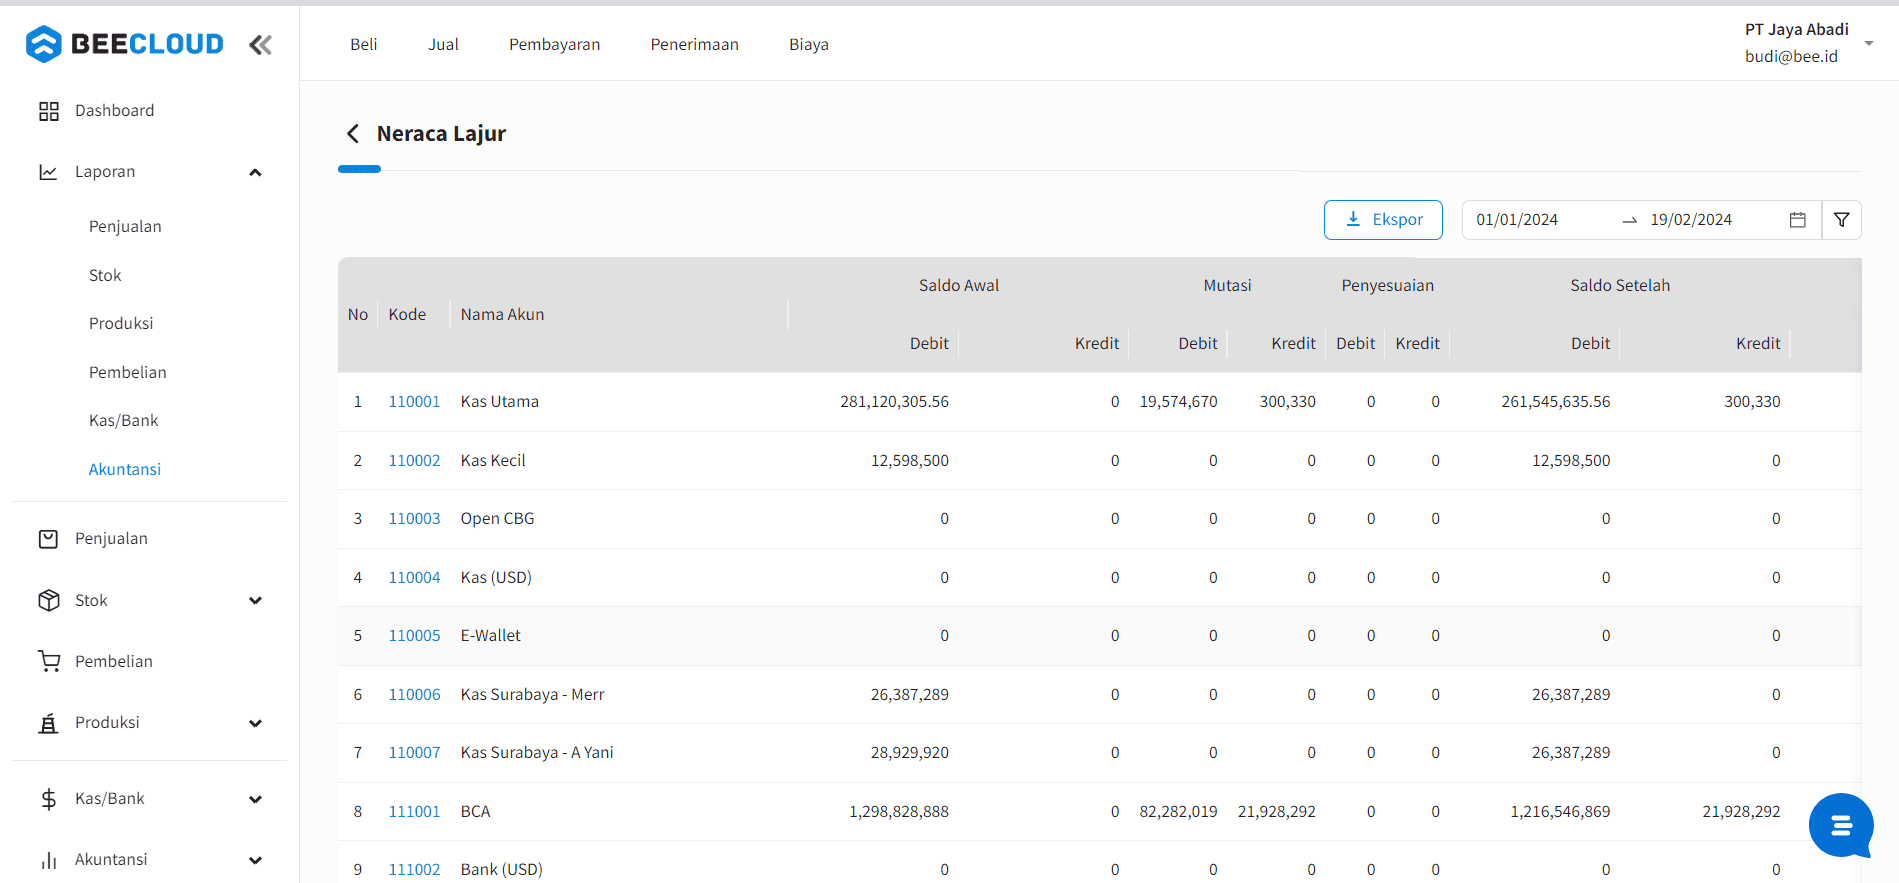Viewport: 1899px width, 883px height.
Task: Open the Penjualan main sidebar item
Action: [111, 539]
